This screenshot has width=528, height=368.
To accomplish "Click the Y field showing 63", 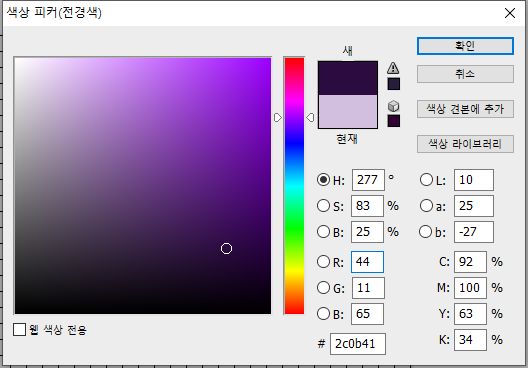I will click(x=470, y=313).
